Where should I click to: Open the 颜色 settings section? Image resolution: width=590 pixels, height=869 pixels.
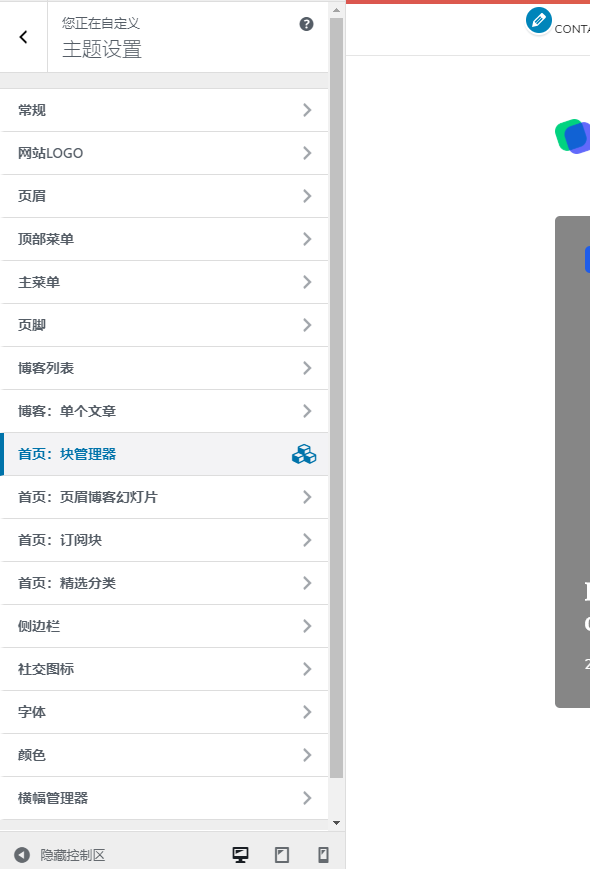pyautogui.click(x=165, y=755)
